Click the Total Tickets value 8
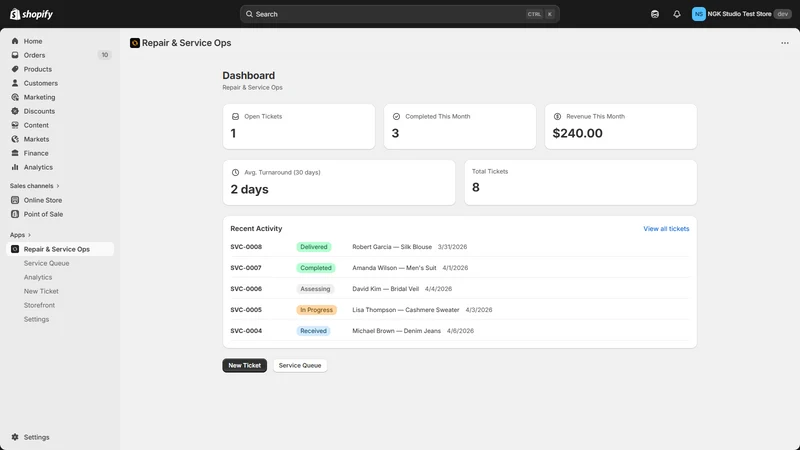 coord(476,187)
